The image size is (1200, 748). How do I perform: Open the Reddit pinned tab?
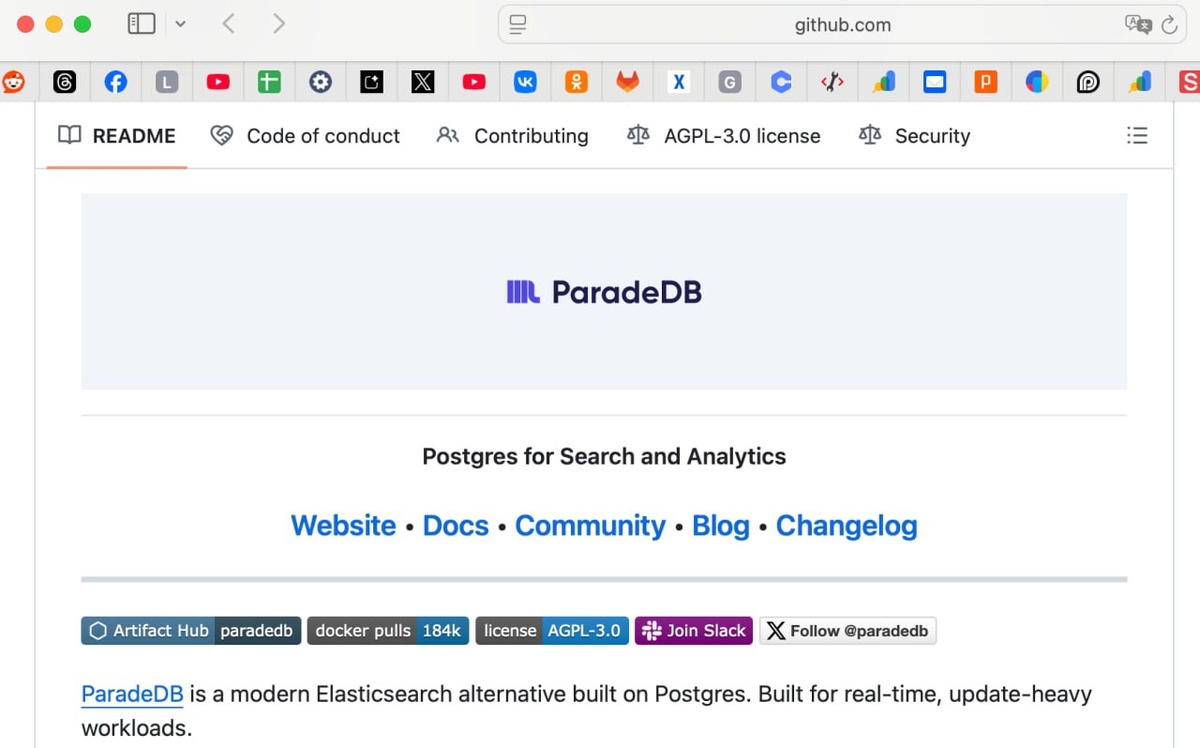(x=13, y=82)
